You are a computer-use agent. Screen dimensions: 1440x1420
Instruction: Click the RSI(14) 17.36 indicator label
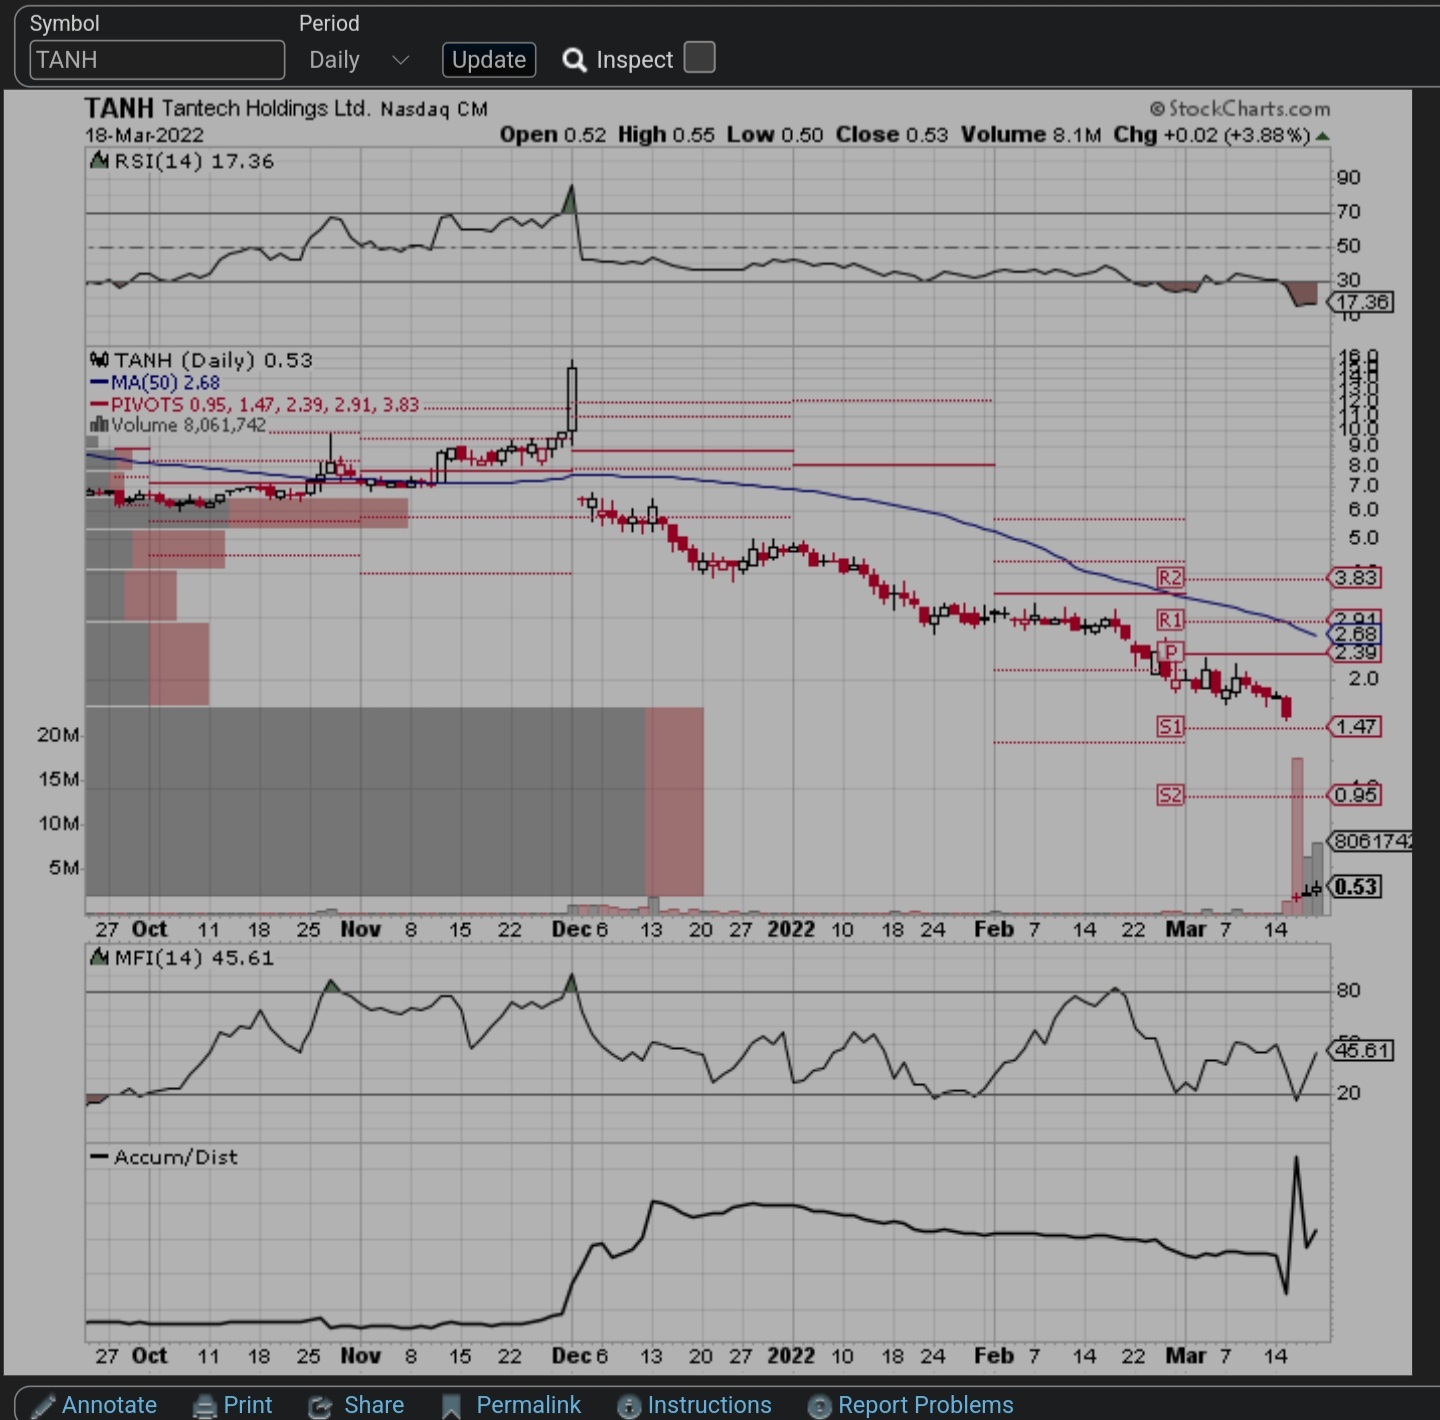tap(183, 161)
